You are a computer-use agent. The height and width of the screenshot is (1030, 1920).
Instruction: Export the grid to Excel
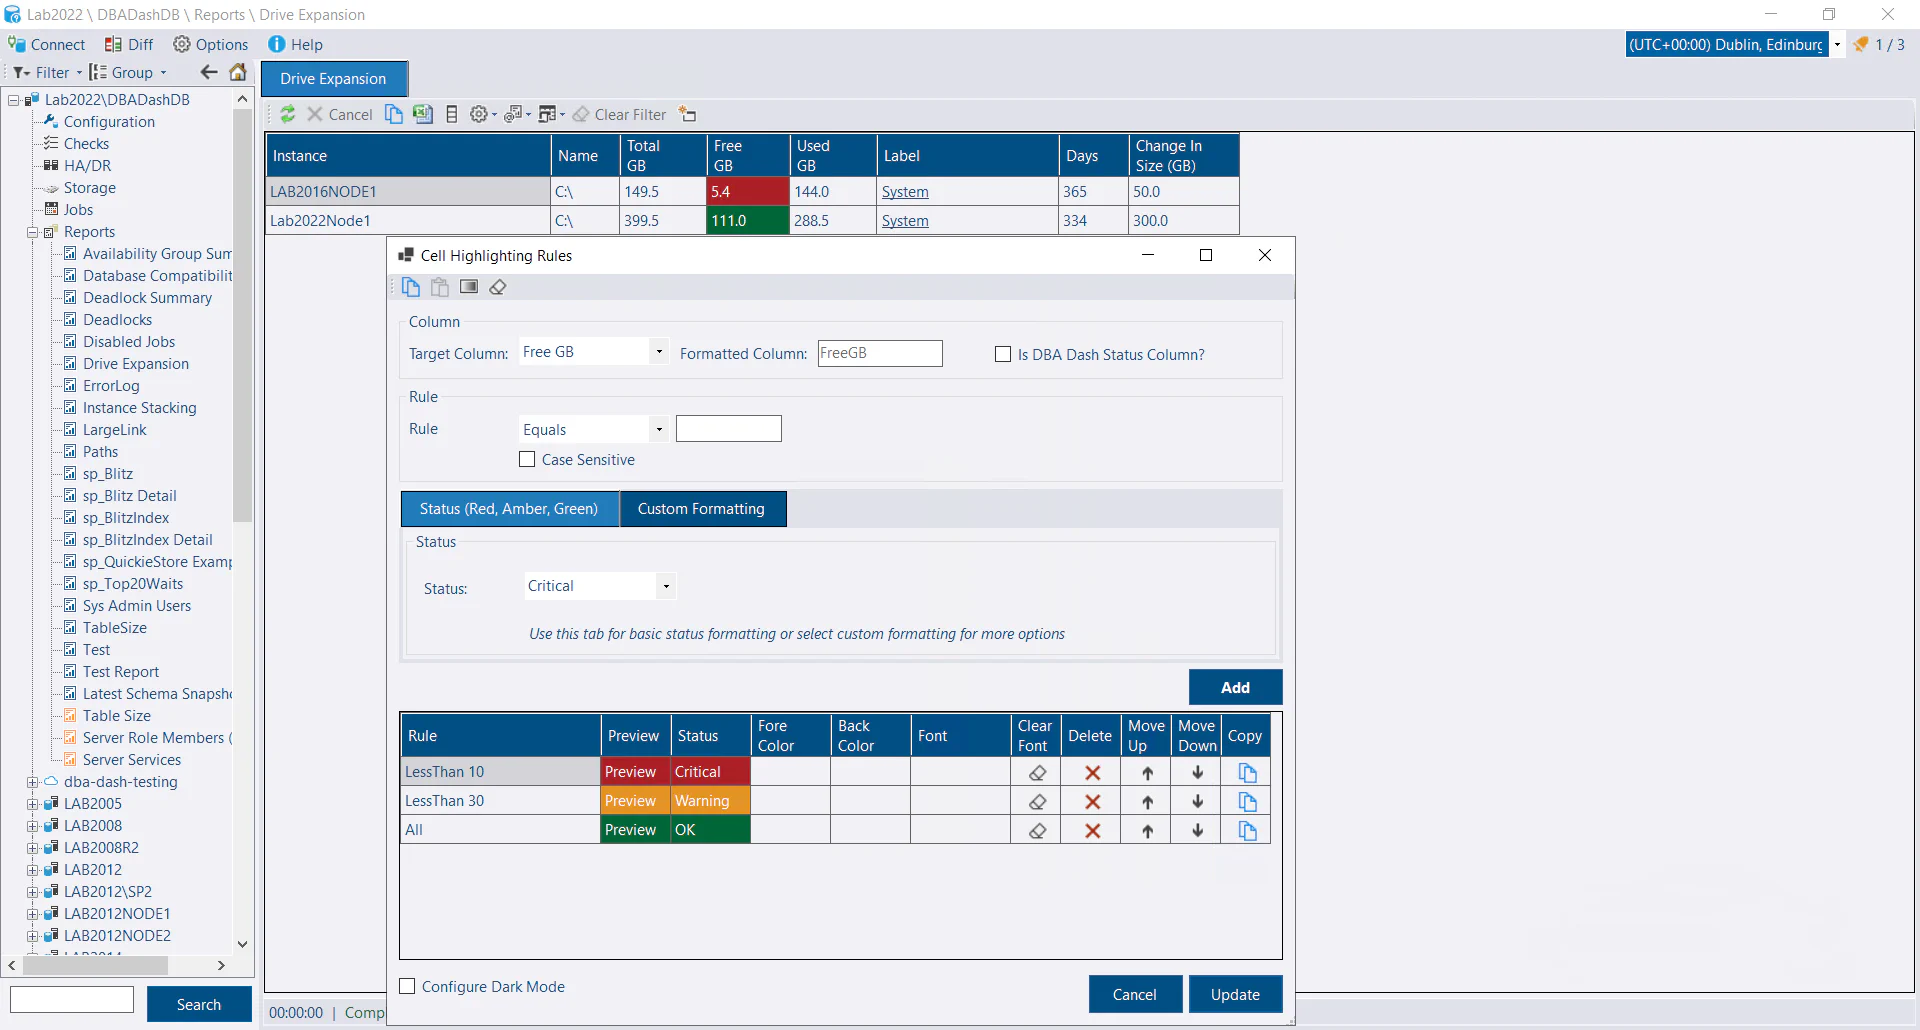click(423, 114)
